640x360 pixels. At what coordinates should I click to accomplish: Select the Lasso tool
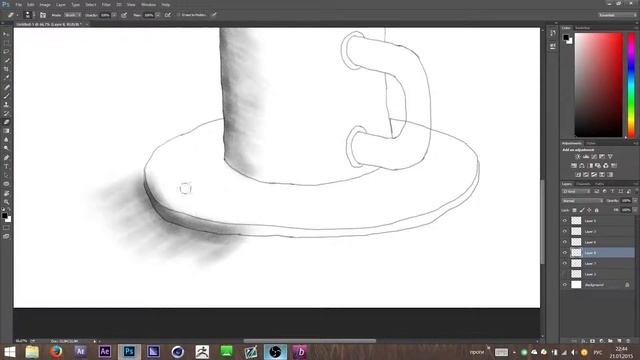tap(6, 52)
